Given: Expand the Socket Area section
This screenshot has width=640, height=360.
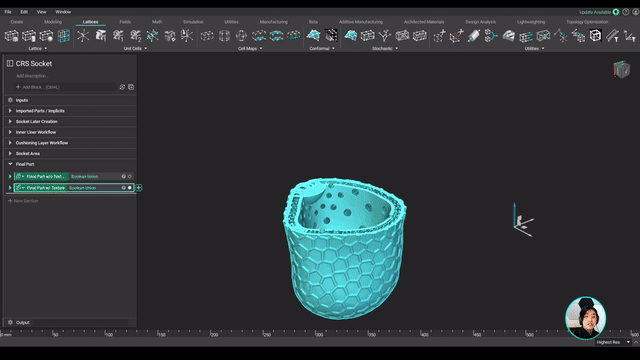Looking at the screenshot, I should pyautogui.click(x=10, y=153).
